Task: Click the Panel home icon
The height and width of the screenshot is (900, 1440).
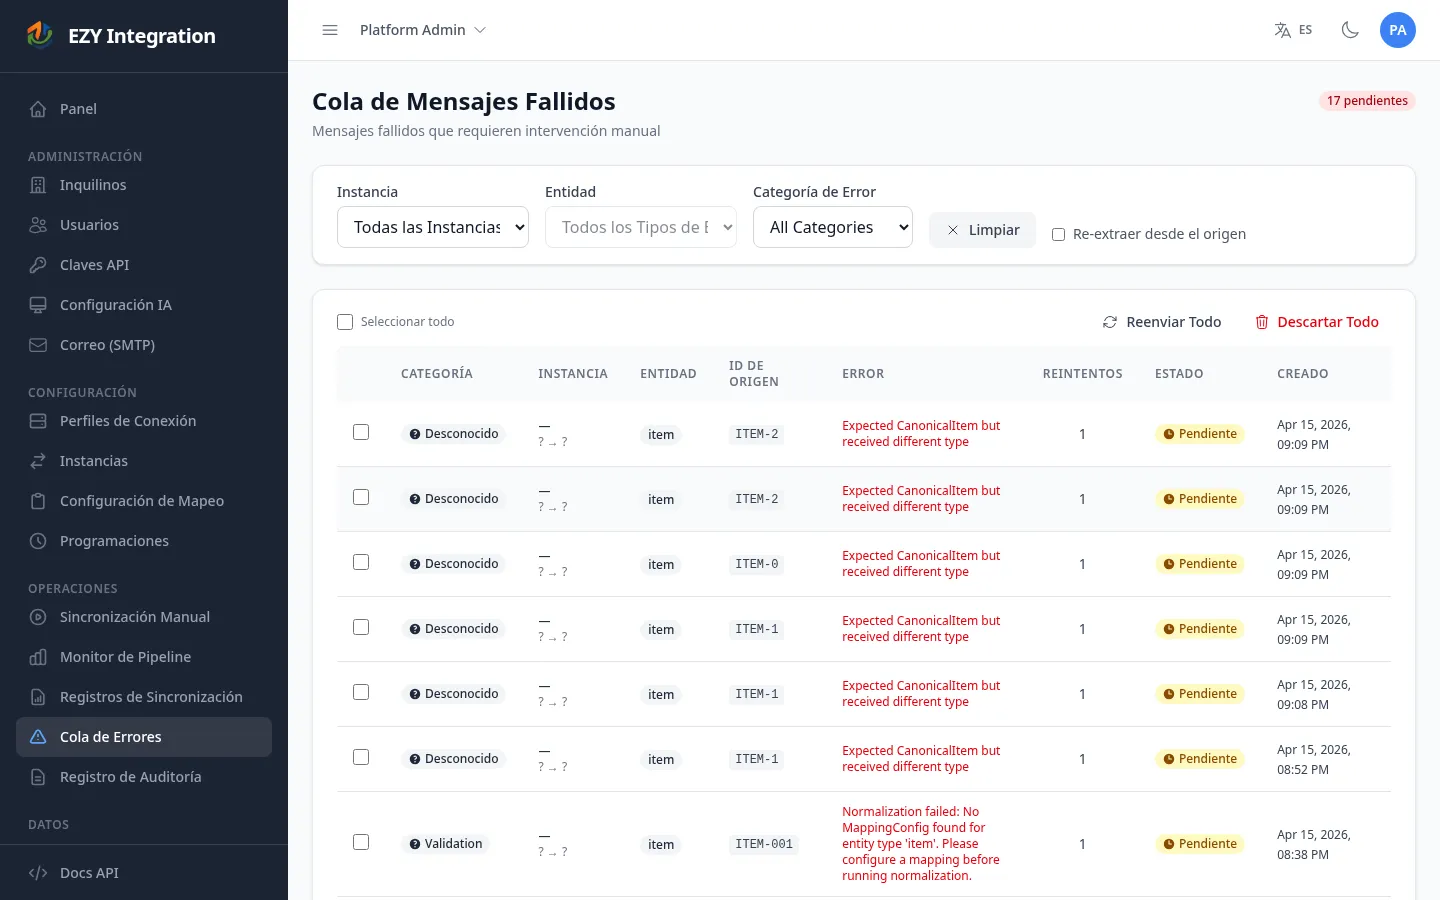Action: (x=38, y=109)
